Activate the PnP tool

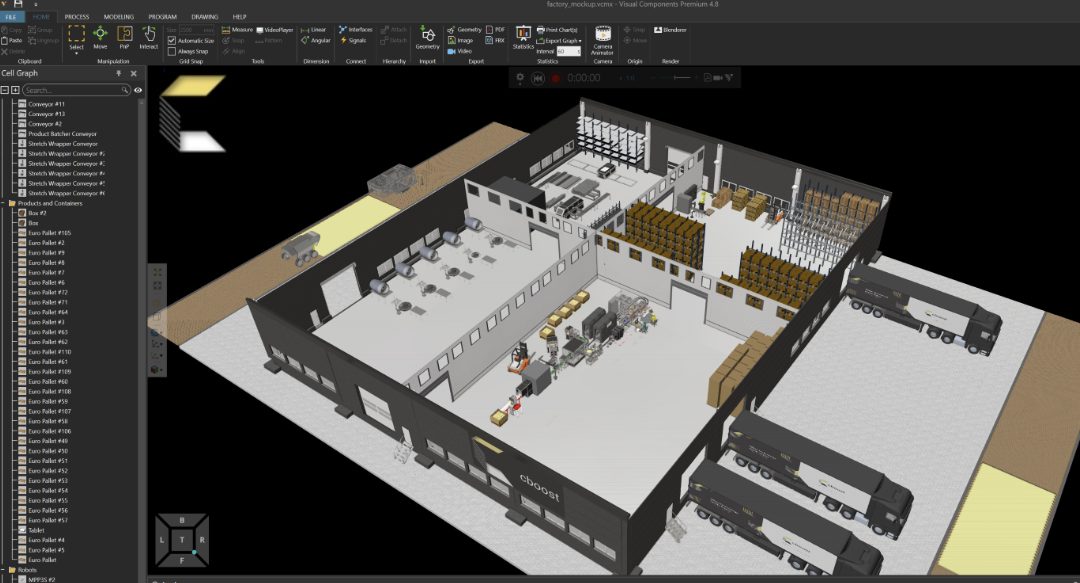pos(124,38)
